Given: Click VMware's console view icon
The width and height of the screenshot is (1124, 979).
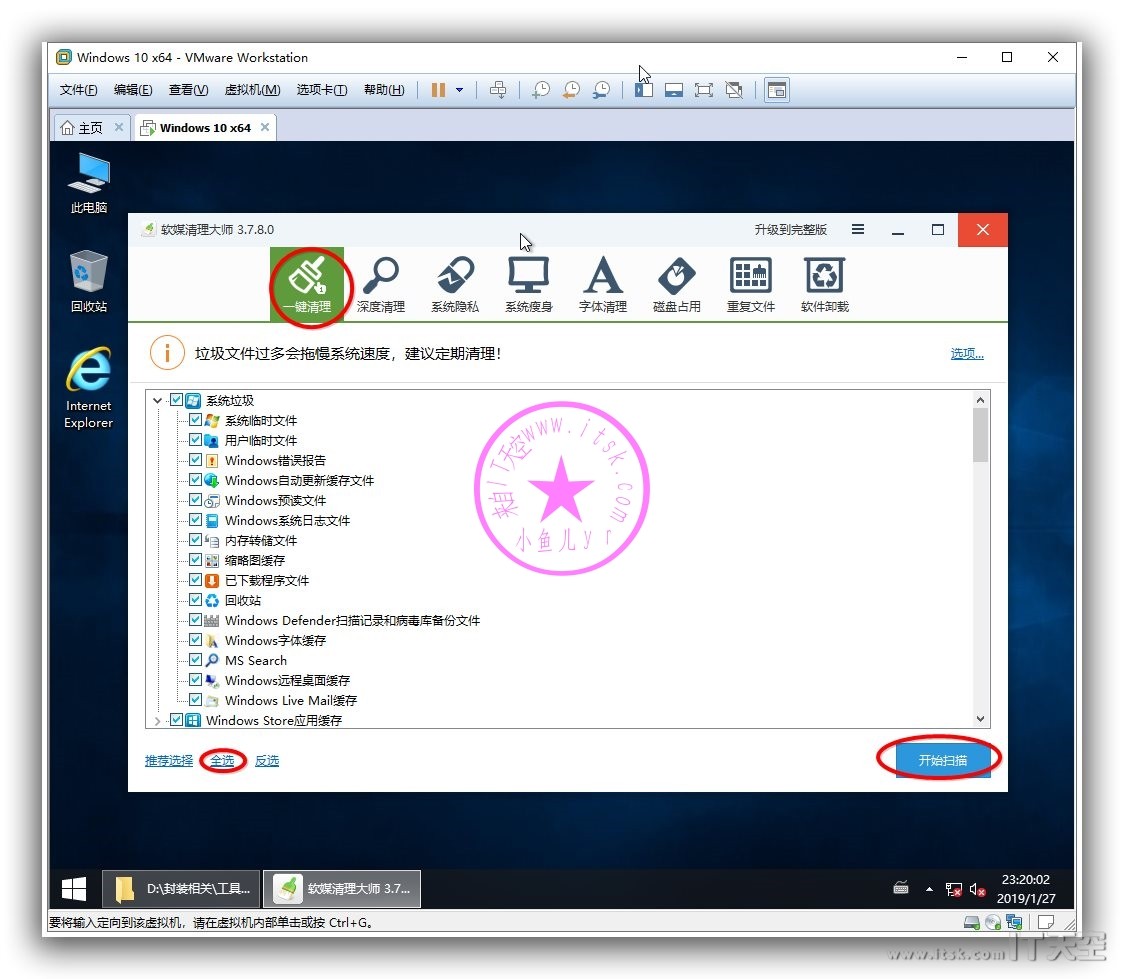Looking at the screenshot, I should [777, 90].
